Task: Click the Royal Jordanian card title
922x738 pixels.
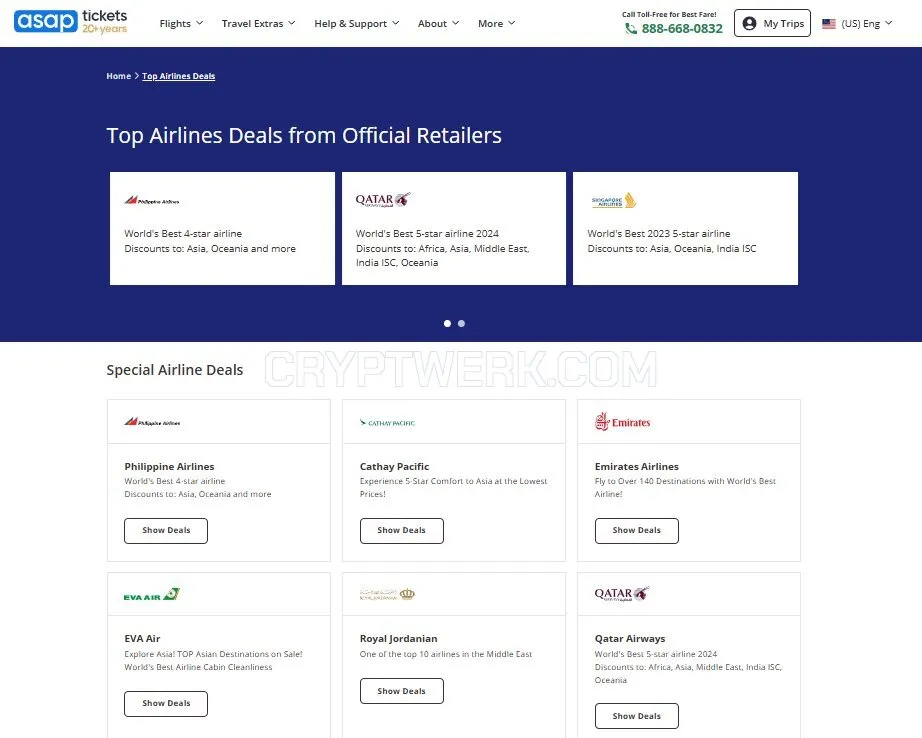Action: (x=399, y=639)
